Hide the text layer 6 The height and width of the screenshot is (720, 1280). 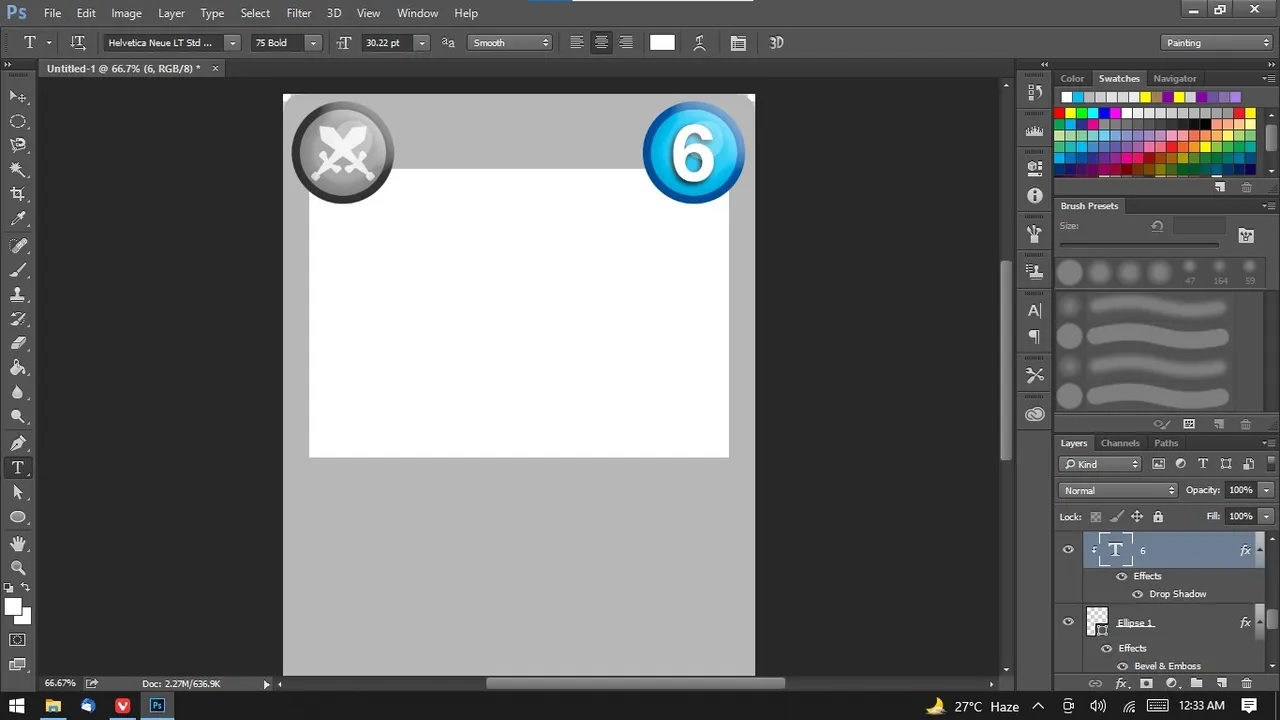[1068, 550]
